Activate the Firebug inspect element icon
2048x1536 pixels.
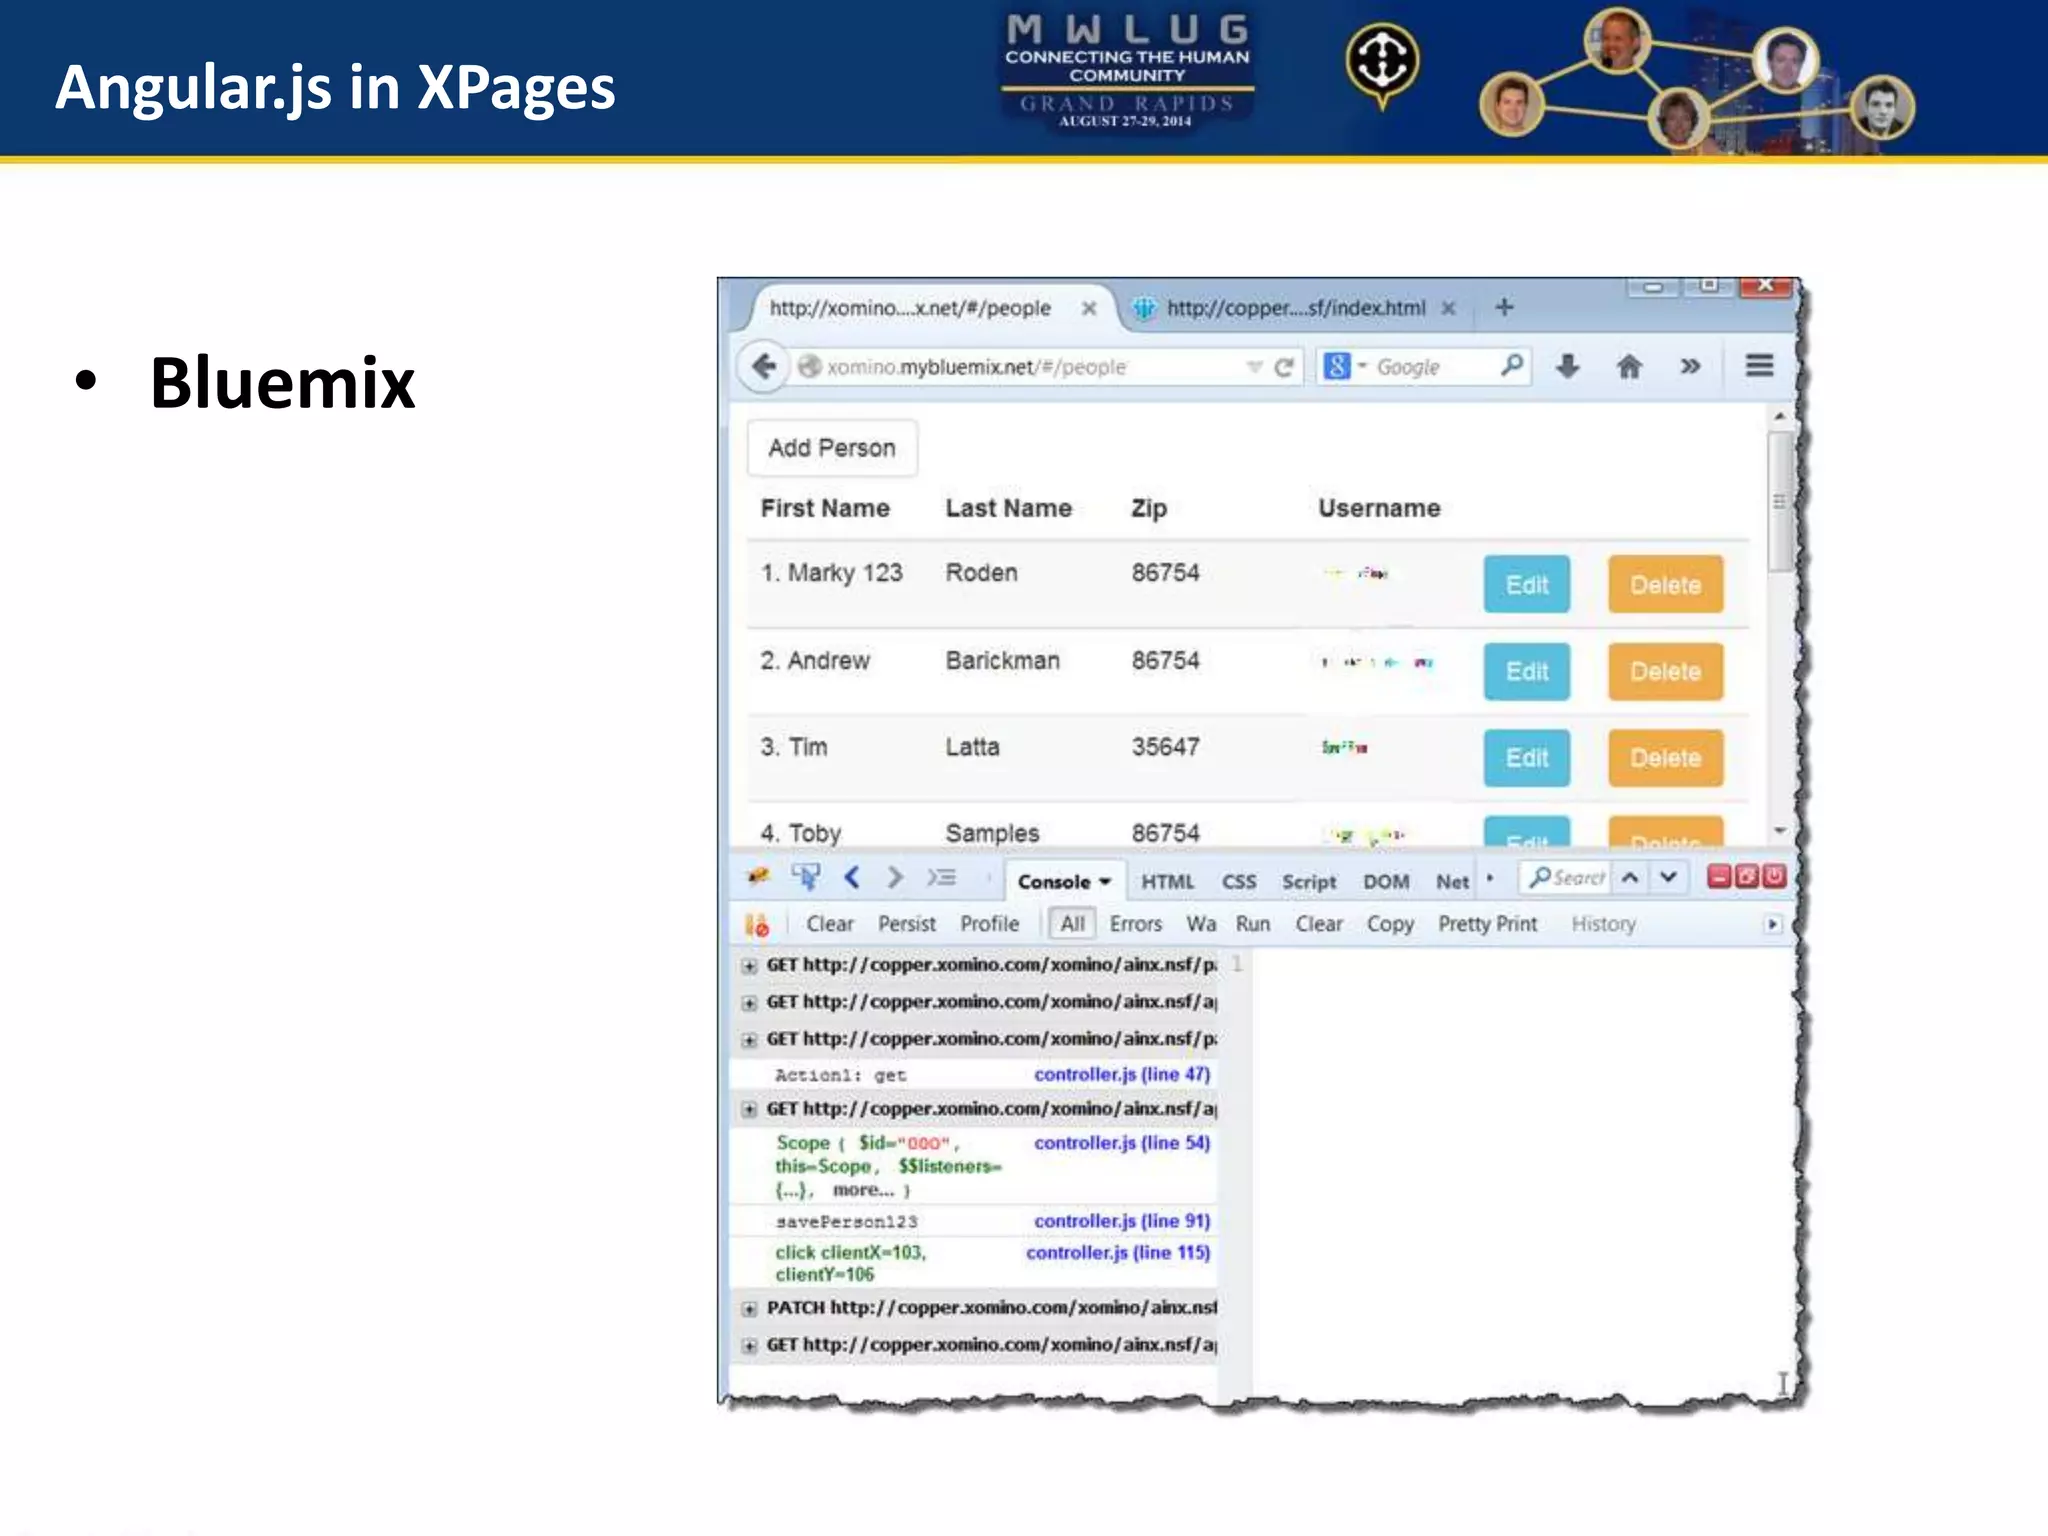(806, 877)
